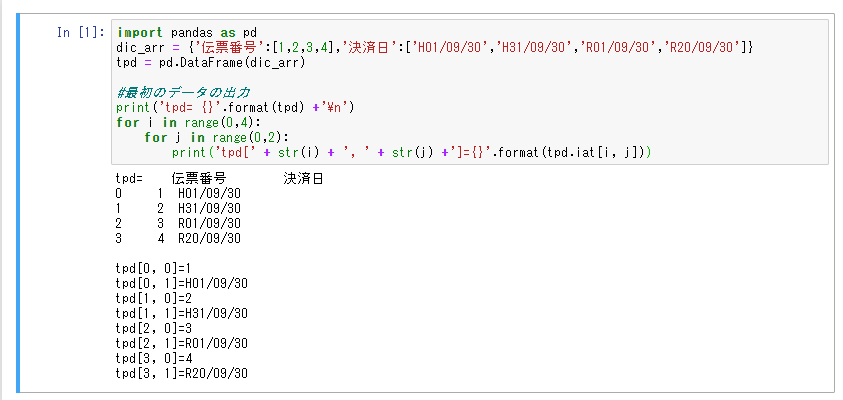Click the '決済日' output column header
This screenshot has width=843, height=400.
[x=303, y=179]
